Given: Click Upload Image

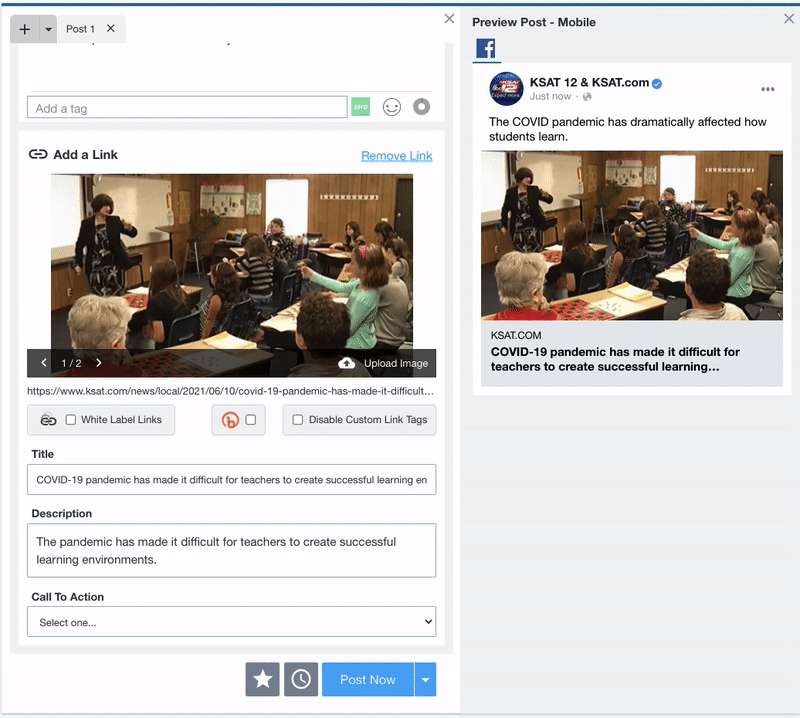Looking at the screenshot, I should click(395, 363).
